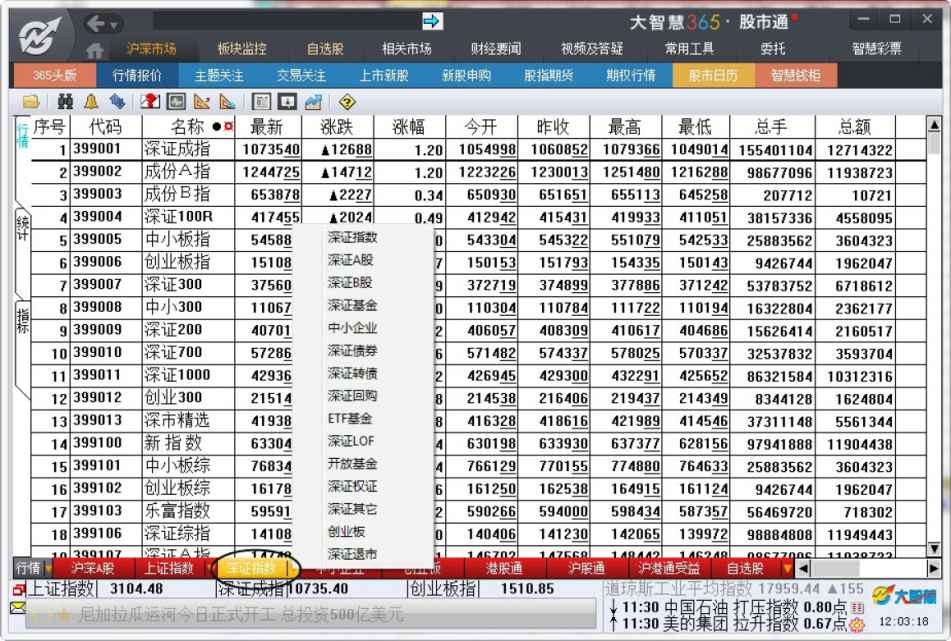
Task: Open the 委托 top menu
Action: pyautogui.click(x=773, y=49)
